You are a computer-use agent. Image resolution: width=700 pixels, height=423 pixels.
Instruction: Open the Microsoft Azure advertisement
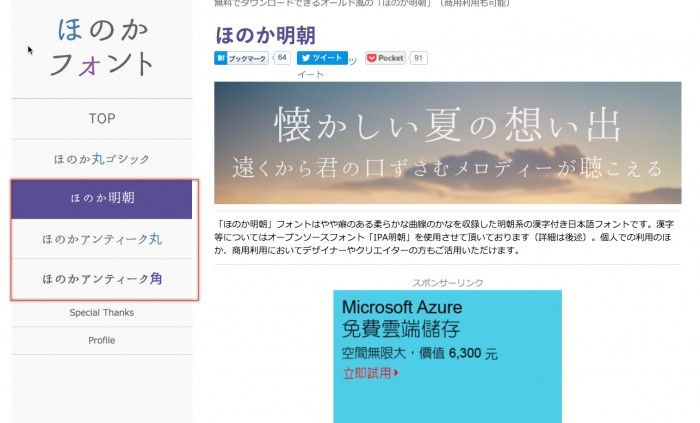[447, 357]
